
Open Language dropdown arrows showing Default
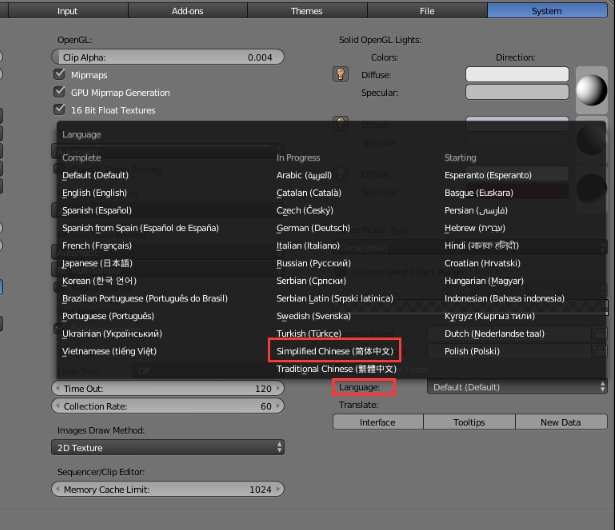coord(602,387)
